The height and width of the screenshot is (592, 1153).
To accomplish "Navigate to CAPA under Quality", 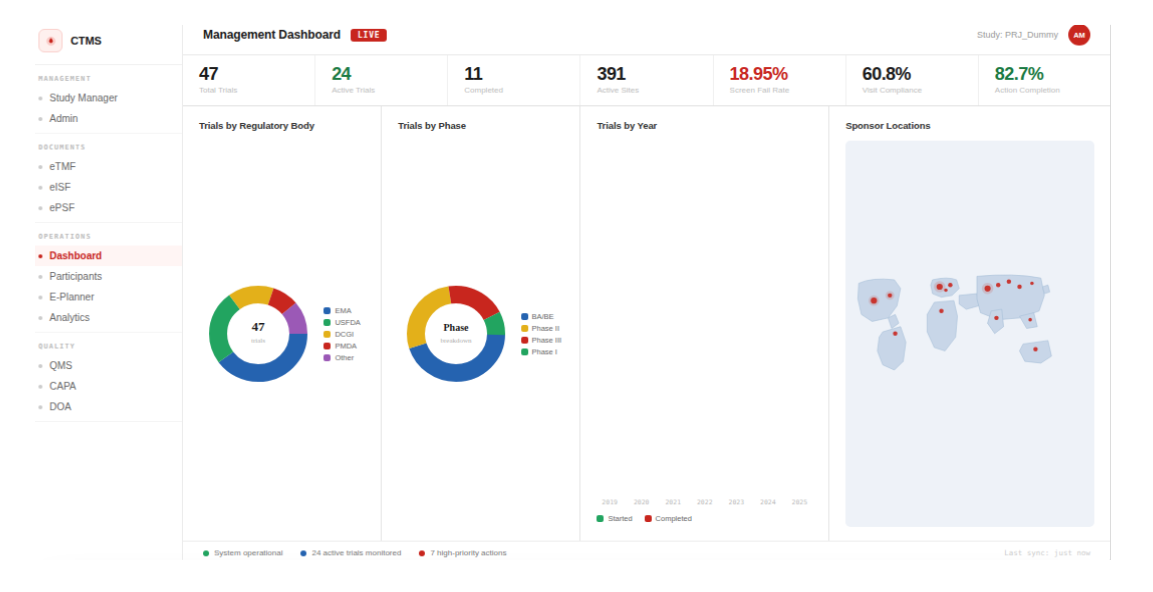I will pyautogui.click(x=62, y=386).
